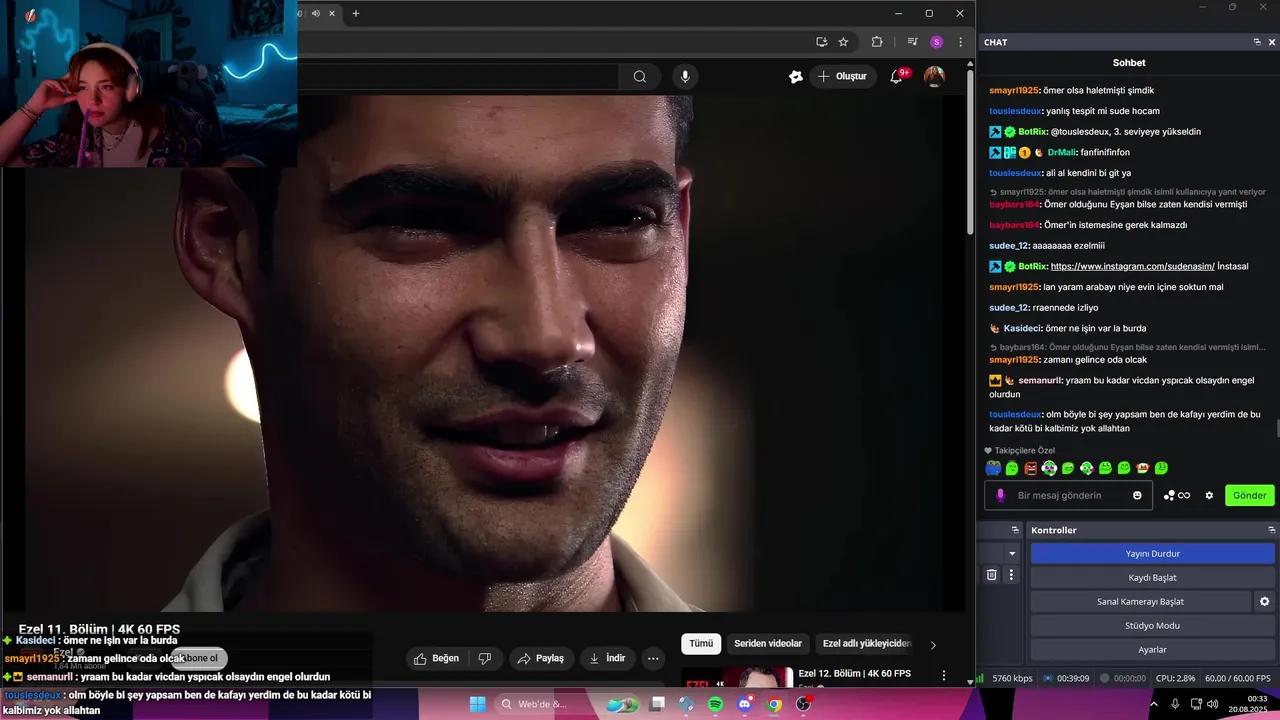Open options for Ezel 12. Bölüm video

tap(943, 676)
